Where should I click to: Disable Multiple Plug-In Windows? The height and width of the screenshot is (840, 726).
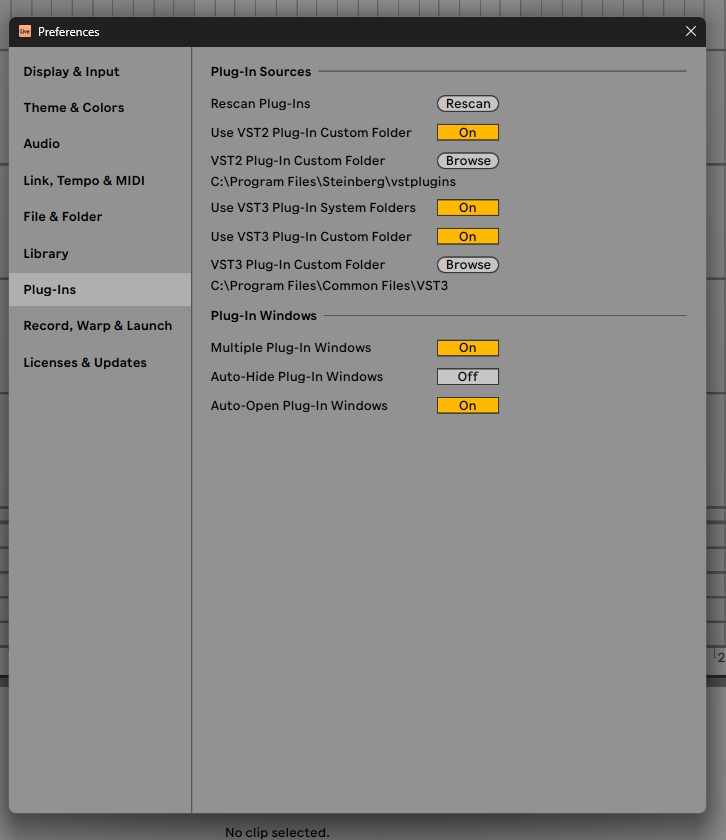click(x=468, y=348)
